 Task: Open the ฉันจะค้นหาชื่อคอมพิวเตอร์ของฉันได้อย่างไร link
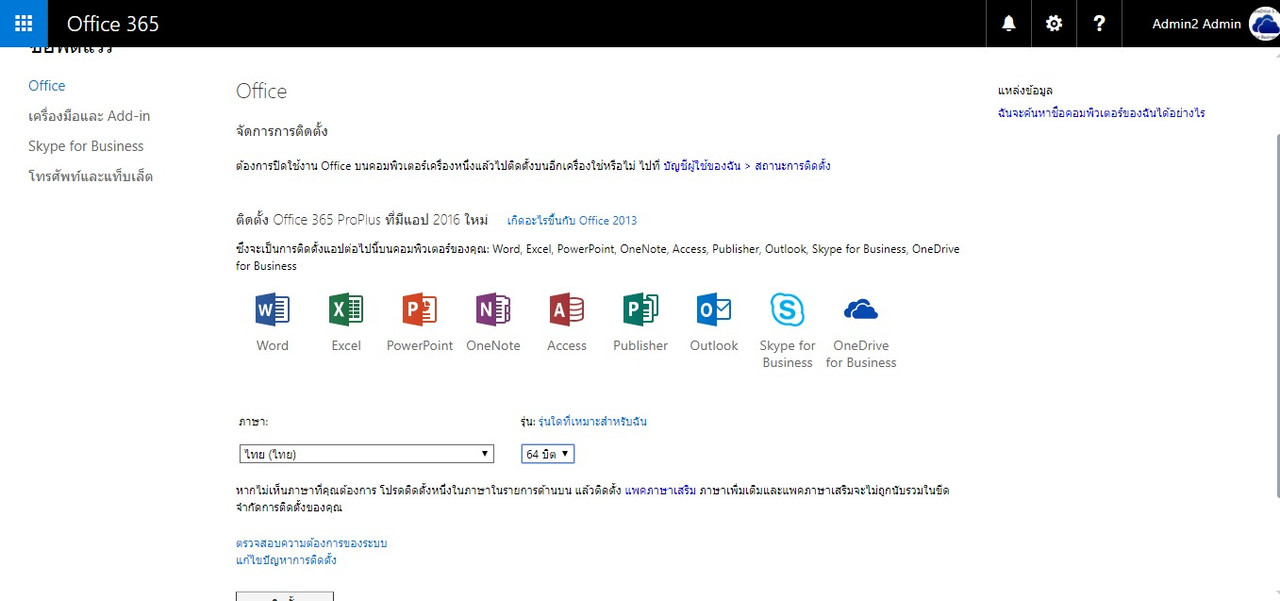coord(1101,113)
